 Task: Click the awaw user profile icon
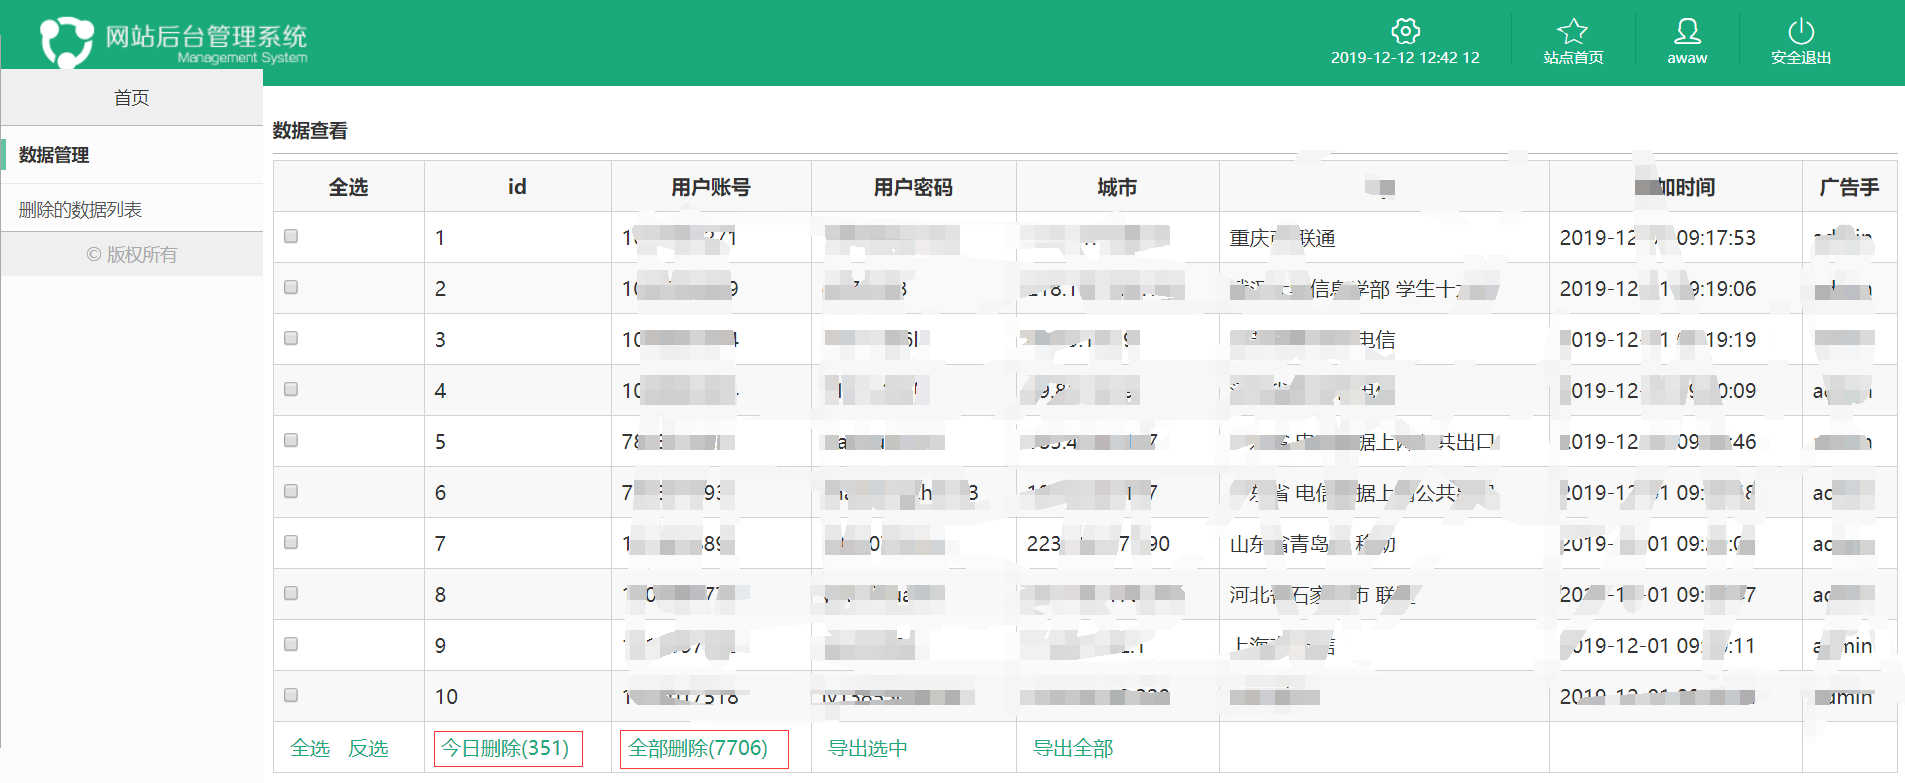pos(1687,31)
